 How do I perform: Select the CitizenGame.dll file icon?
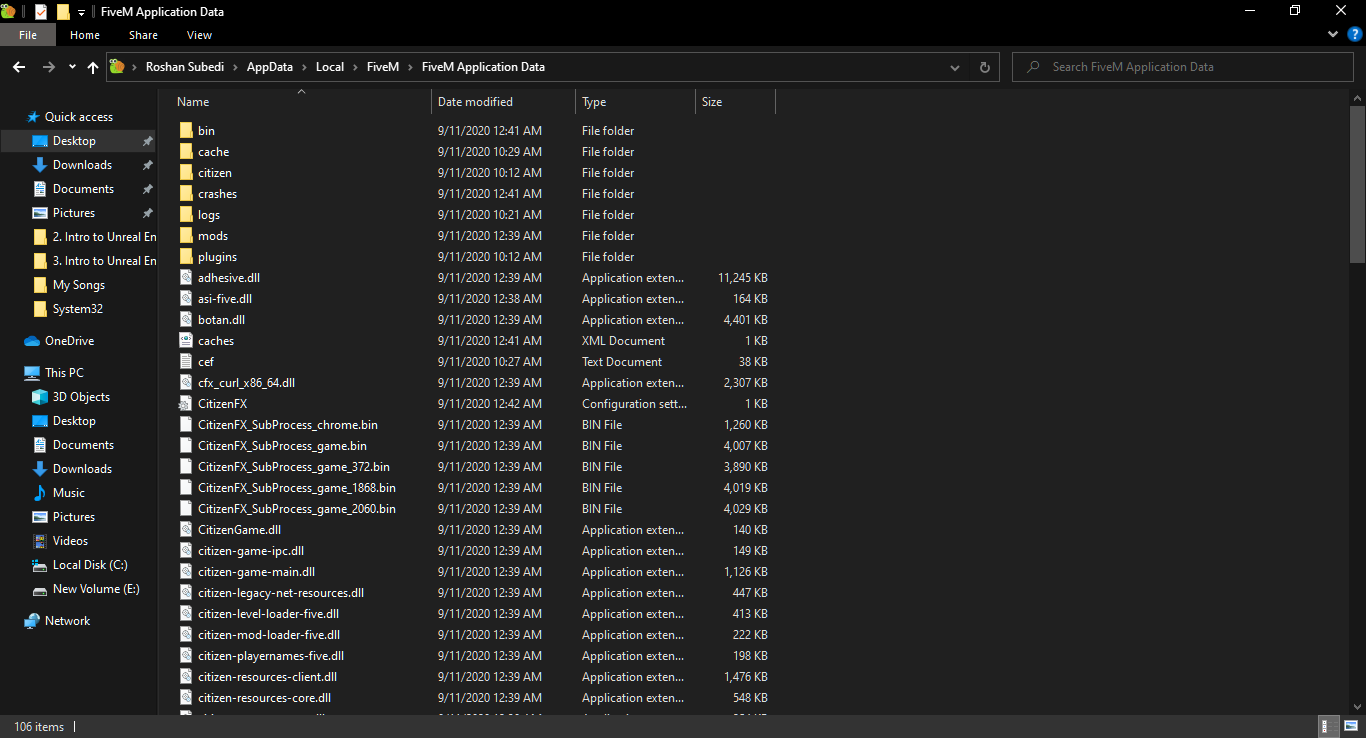pyautogui.click(x=186, y=530)
